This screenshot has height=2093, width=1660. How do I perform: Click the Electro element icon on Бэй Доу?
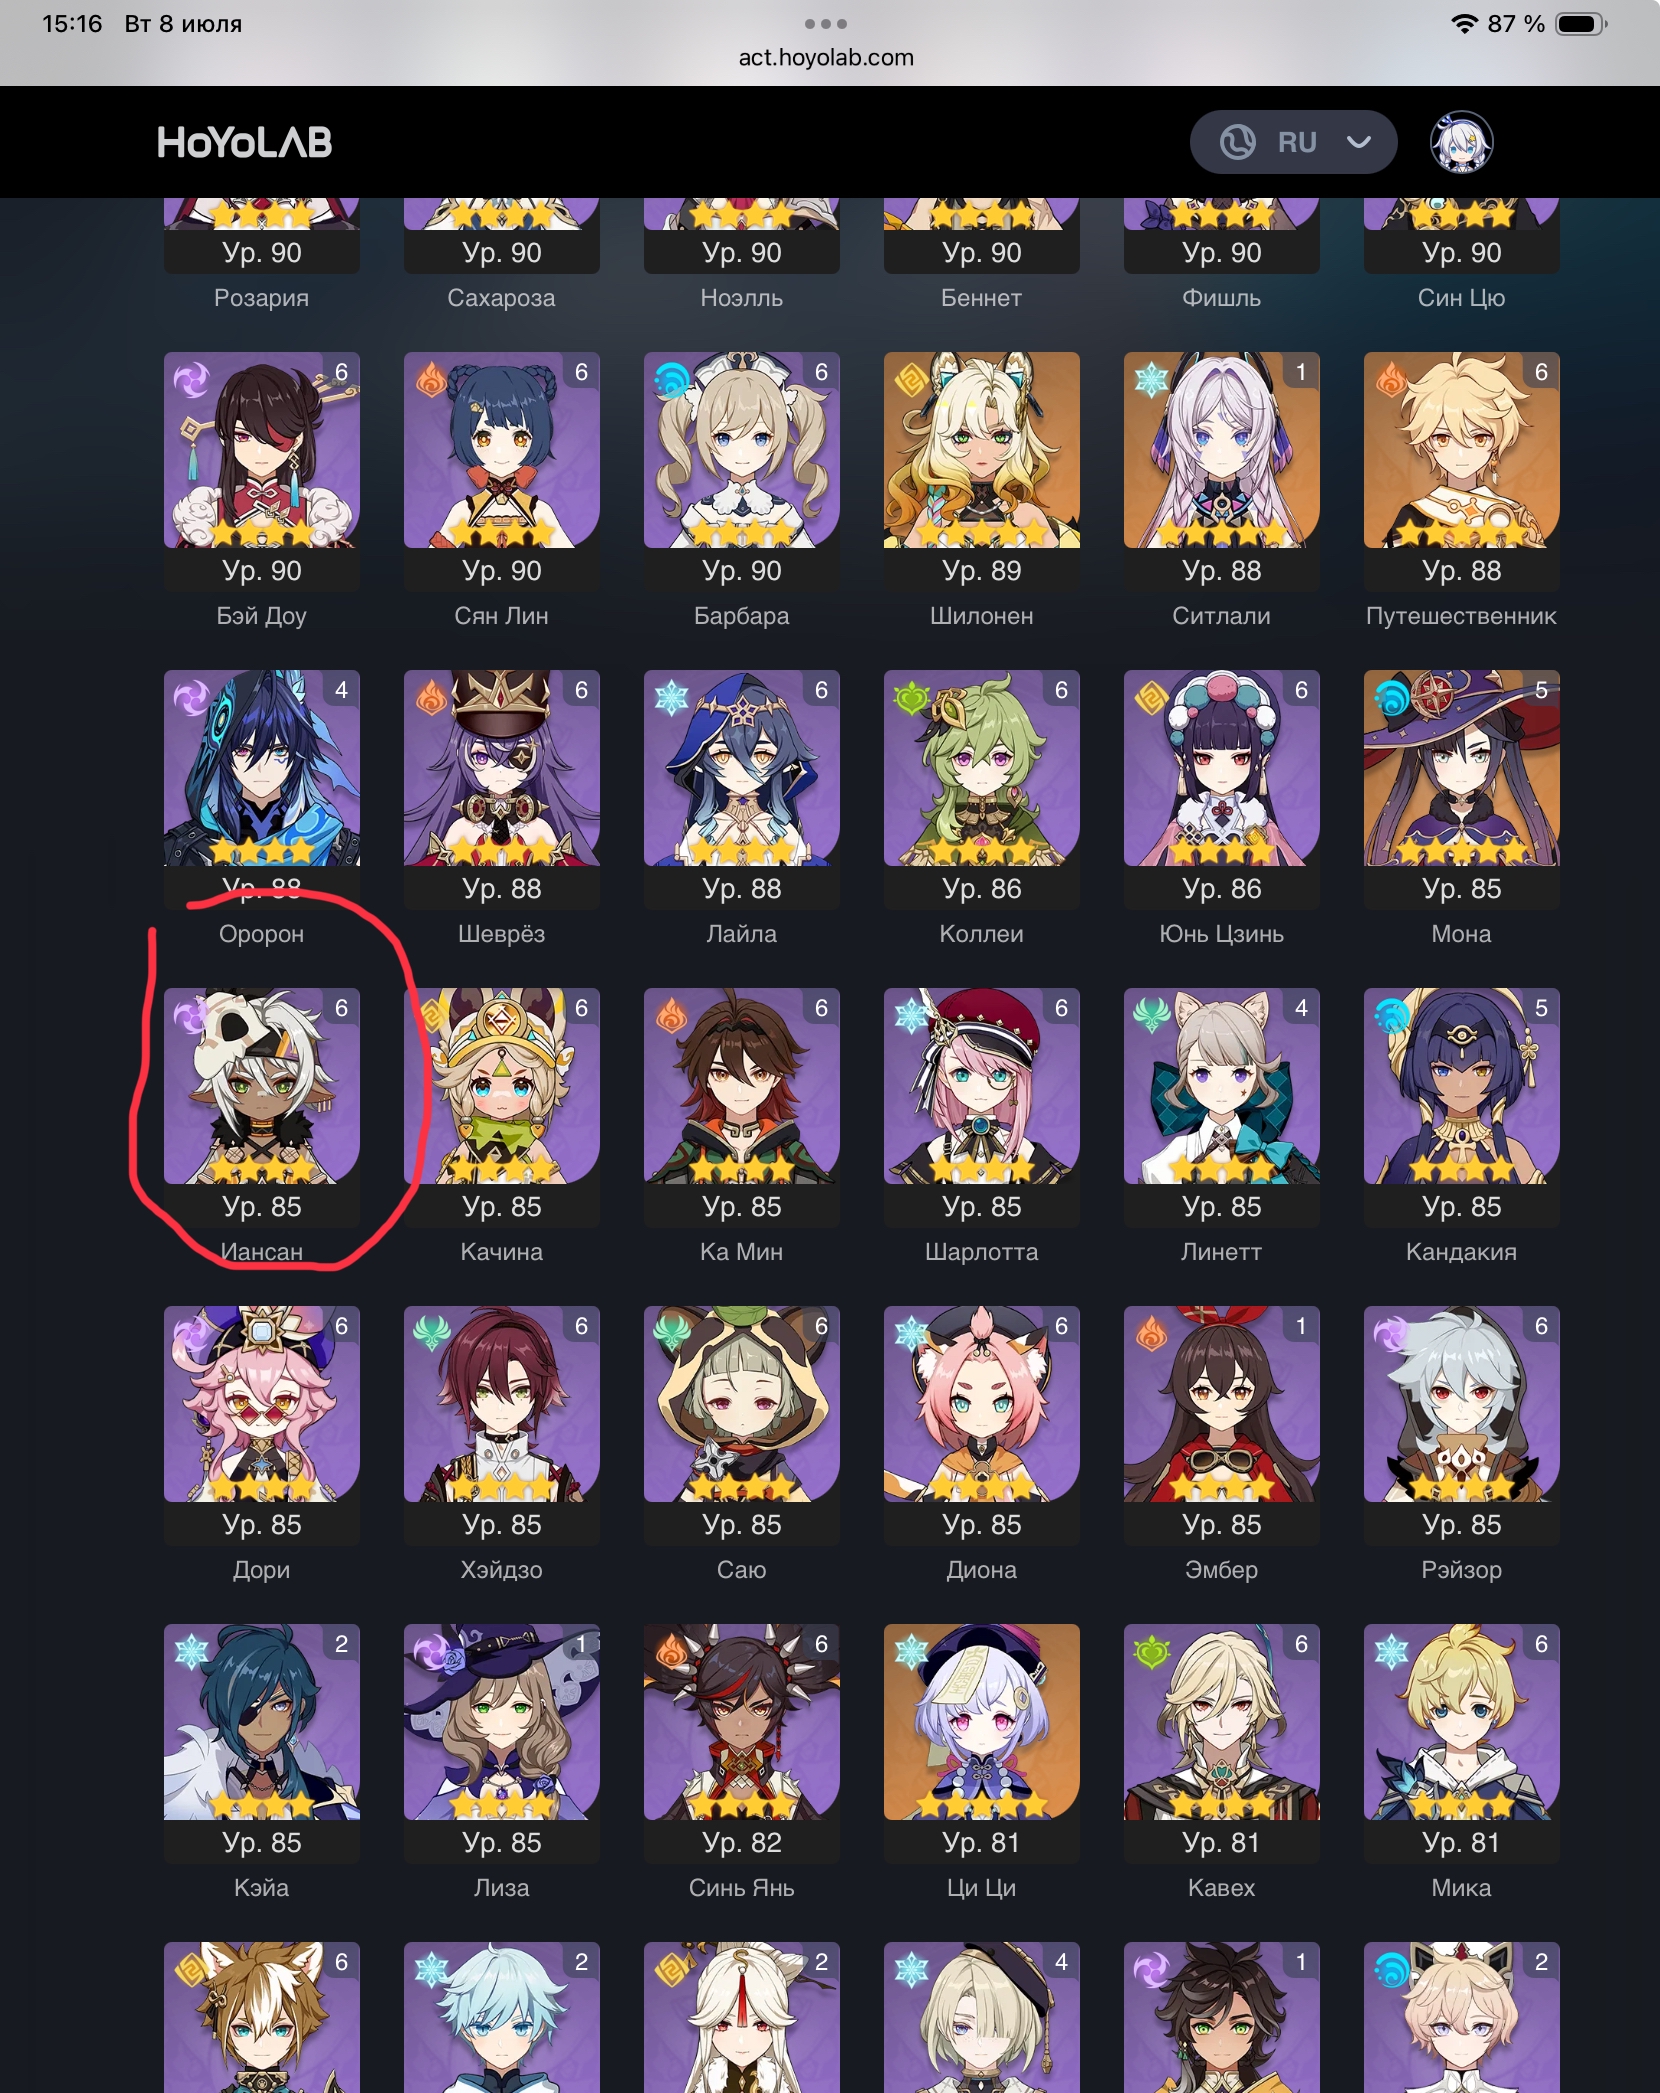tap(192, 380)
